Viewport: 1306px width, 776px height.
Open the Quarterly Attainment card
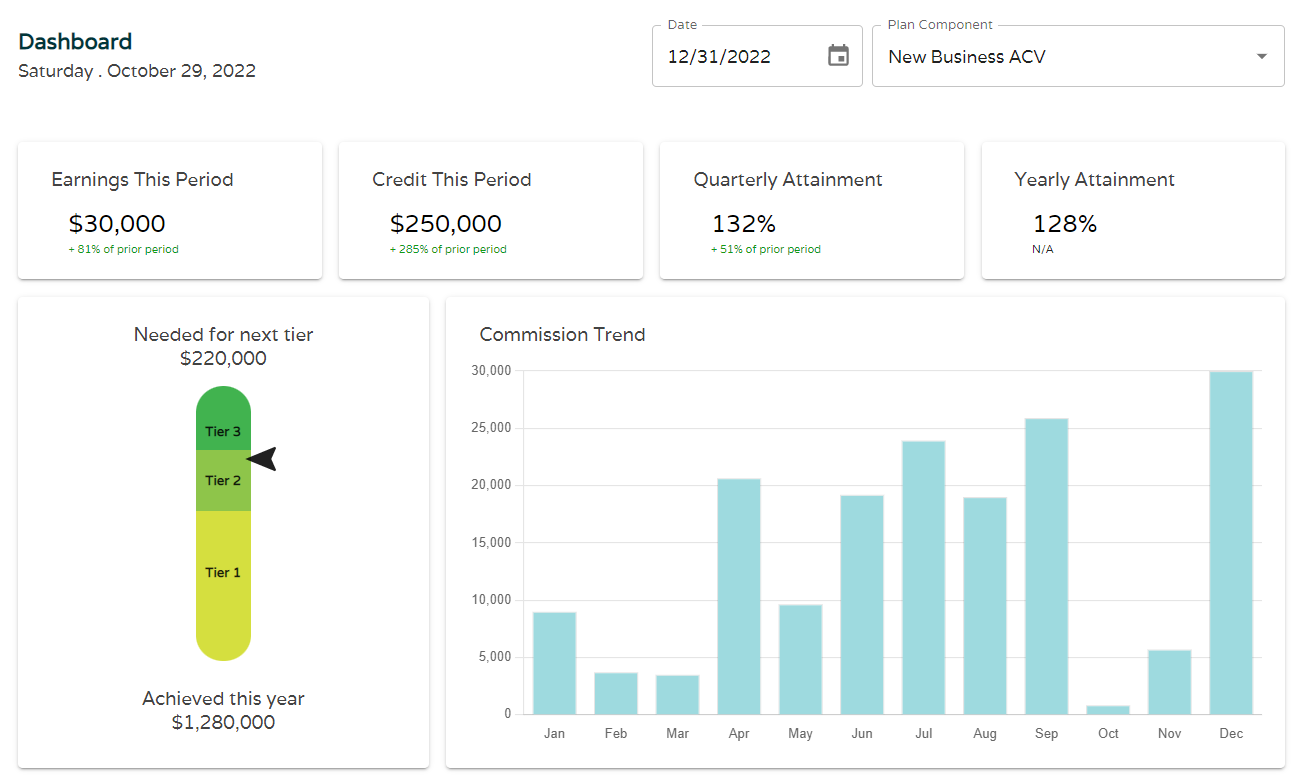point(811,210)
